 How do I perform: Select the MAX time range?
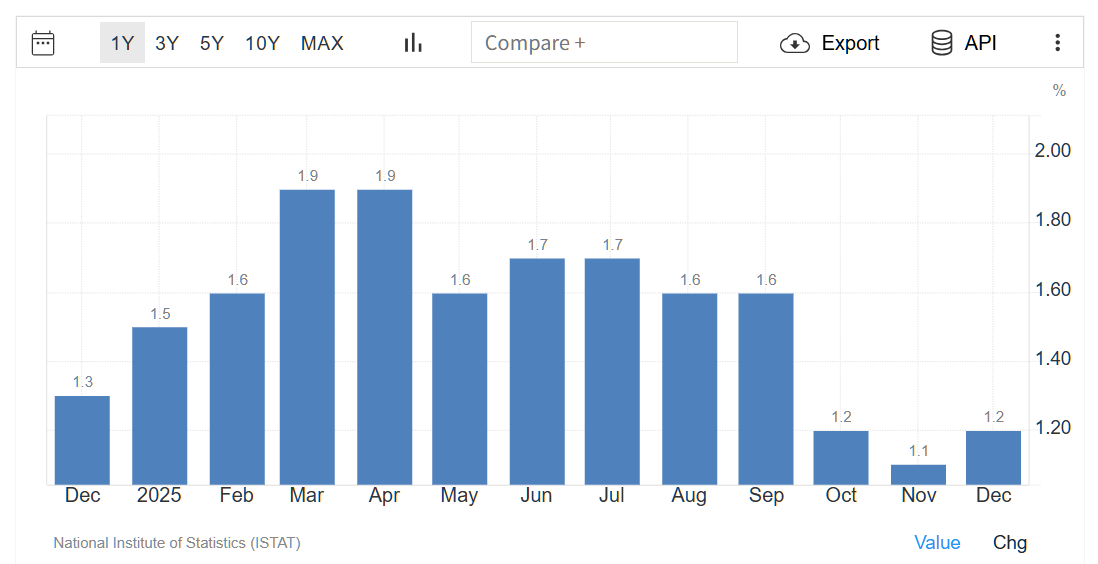click(322, 43)
